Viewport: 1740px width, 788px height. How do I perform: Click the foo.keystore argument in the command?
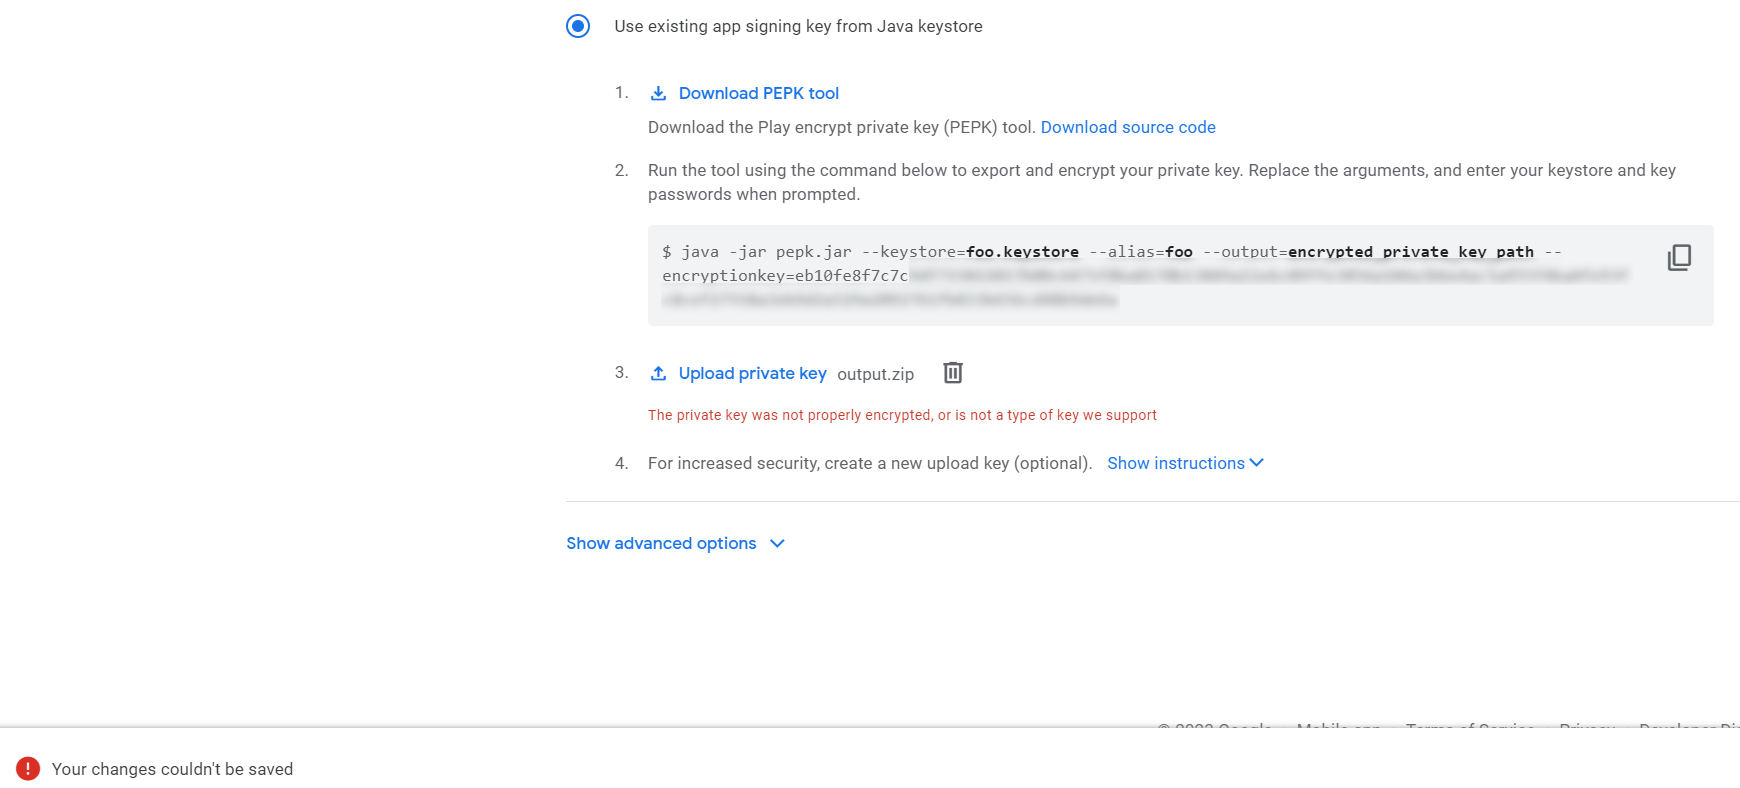click(1022, 252)
